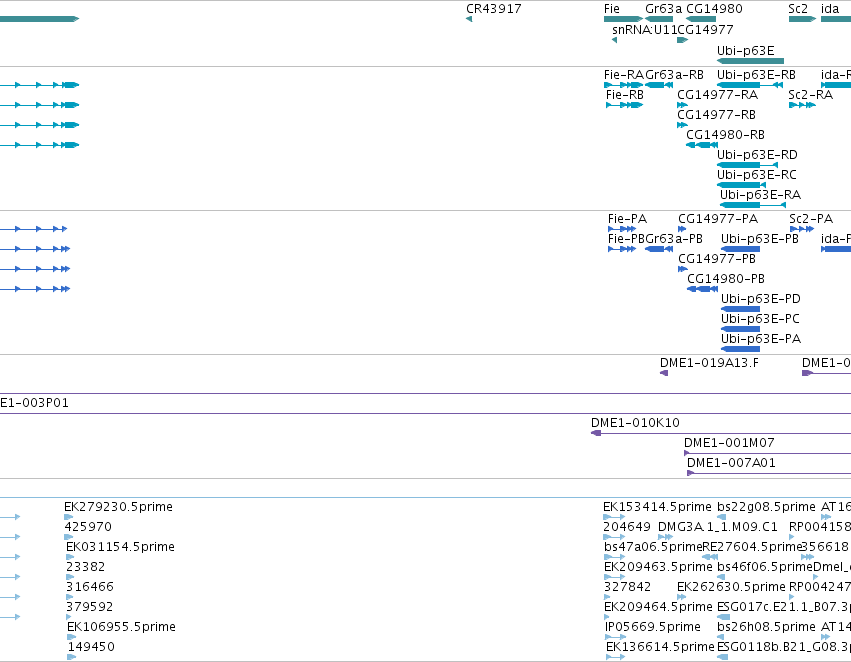Click the CG14977-PB protein label

(x=717, y=259)
